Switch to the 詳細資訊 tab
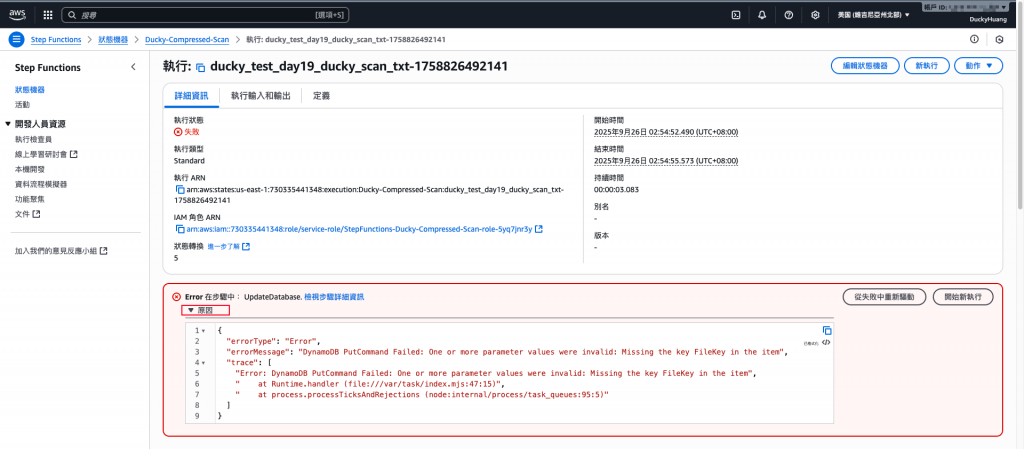The width and height of the screenshot is (1024, 449). point(191,95)
